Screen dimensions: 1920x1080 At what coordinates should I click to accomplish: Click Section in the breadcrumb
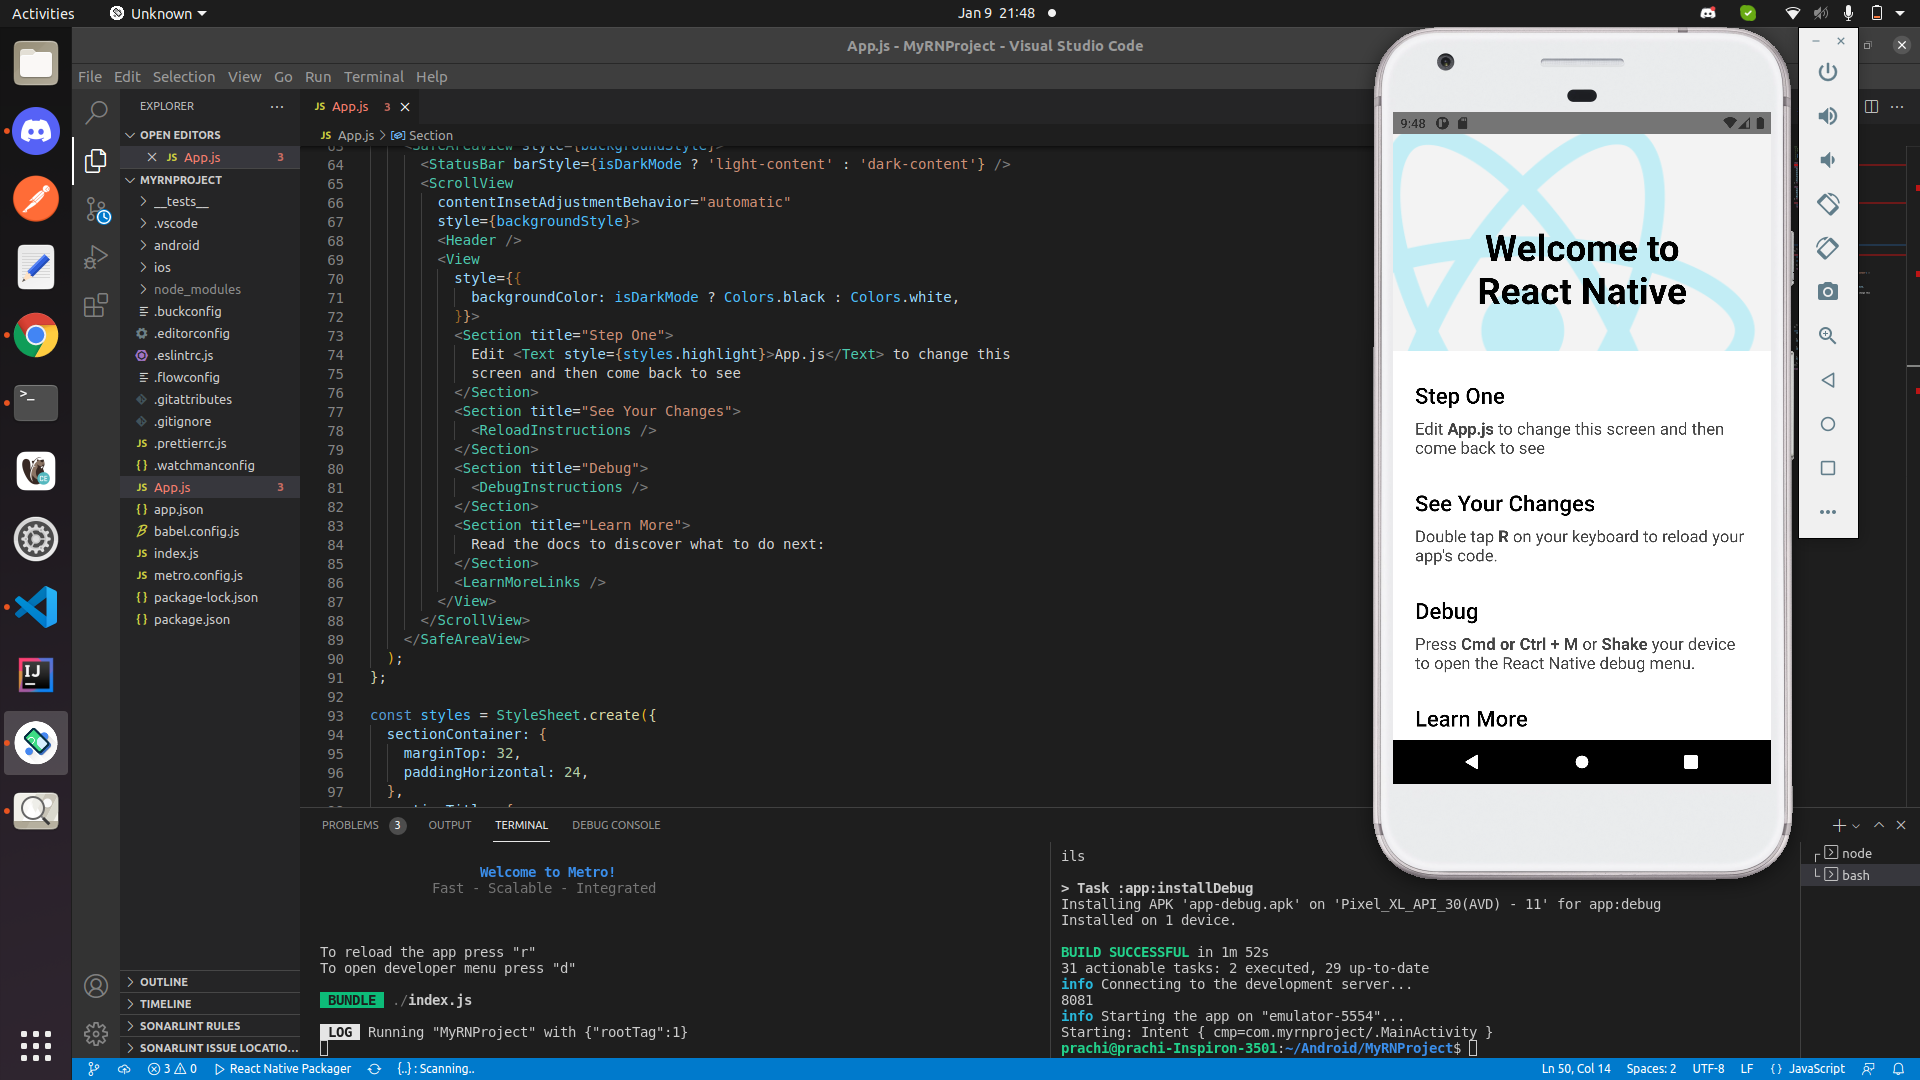pyautogui.click(x=430, y=136)
